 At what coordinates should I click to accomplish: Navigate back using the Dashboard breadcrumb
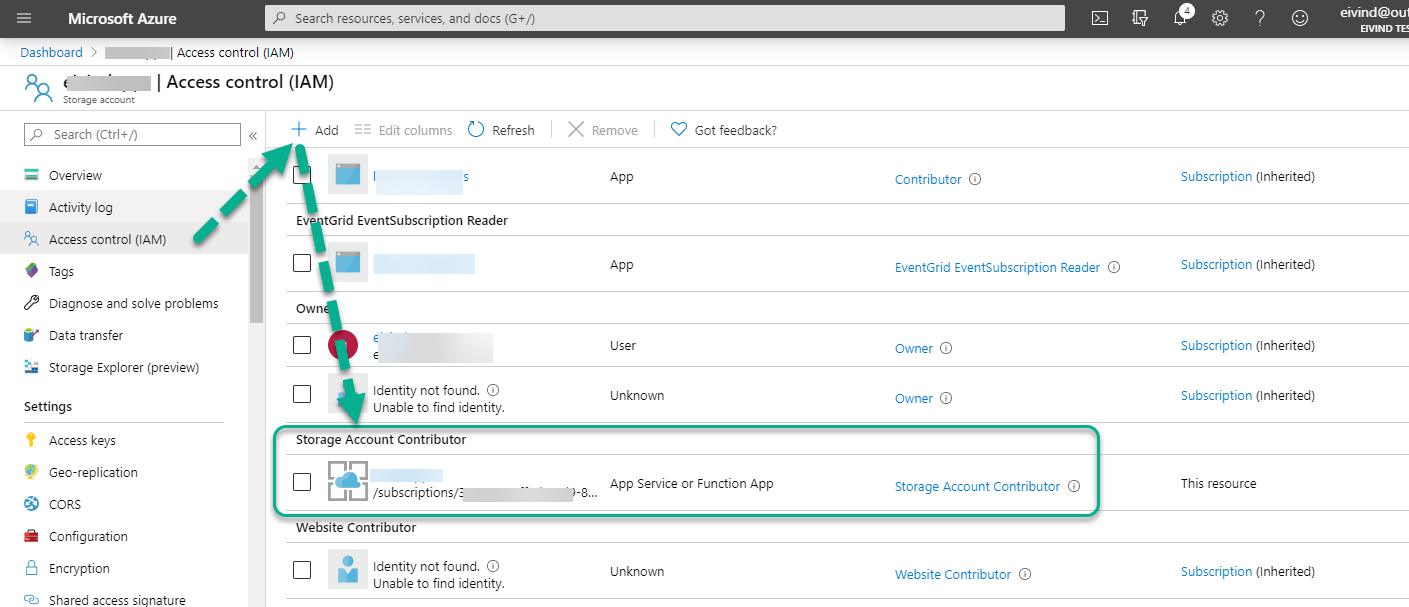pos(51,52)
